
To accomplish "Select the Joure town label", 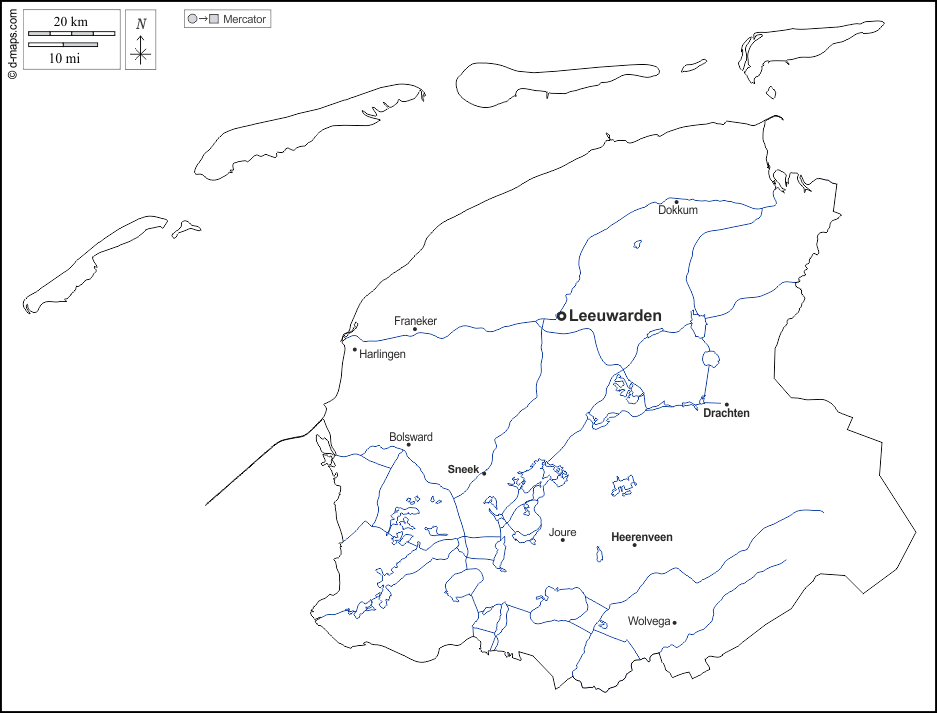I will tap(562, 532).
